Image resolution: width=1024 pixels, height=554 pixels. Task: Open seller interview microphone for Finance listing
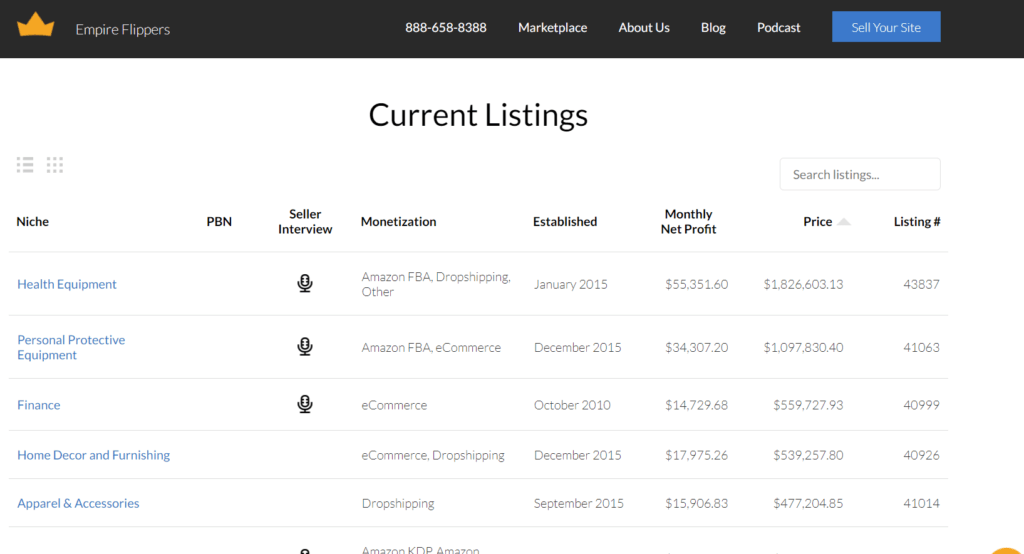(x=304, y=404)
